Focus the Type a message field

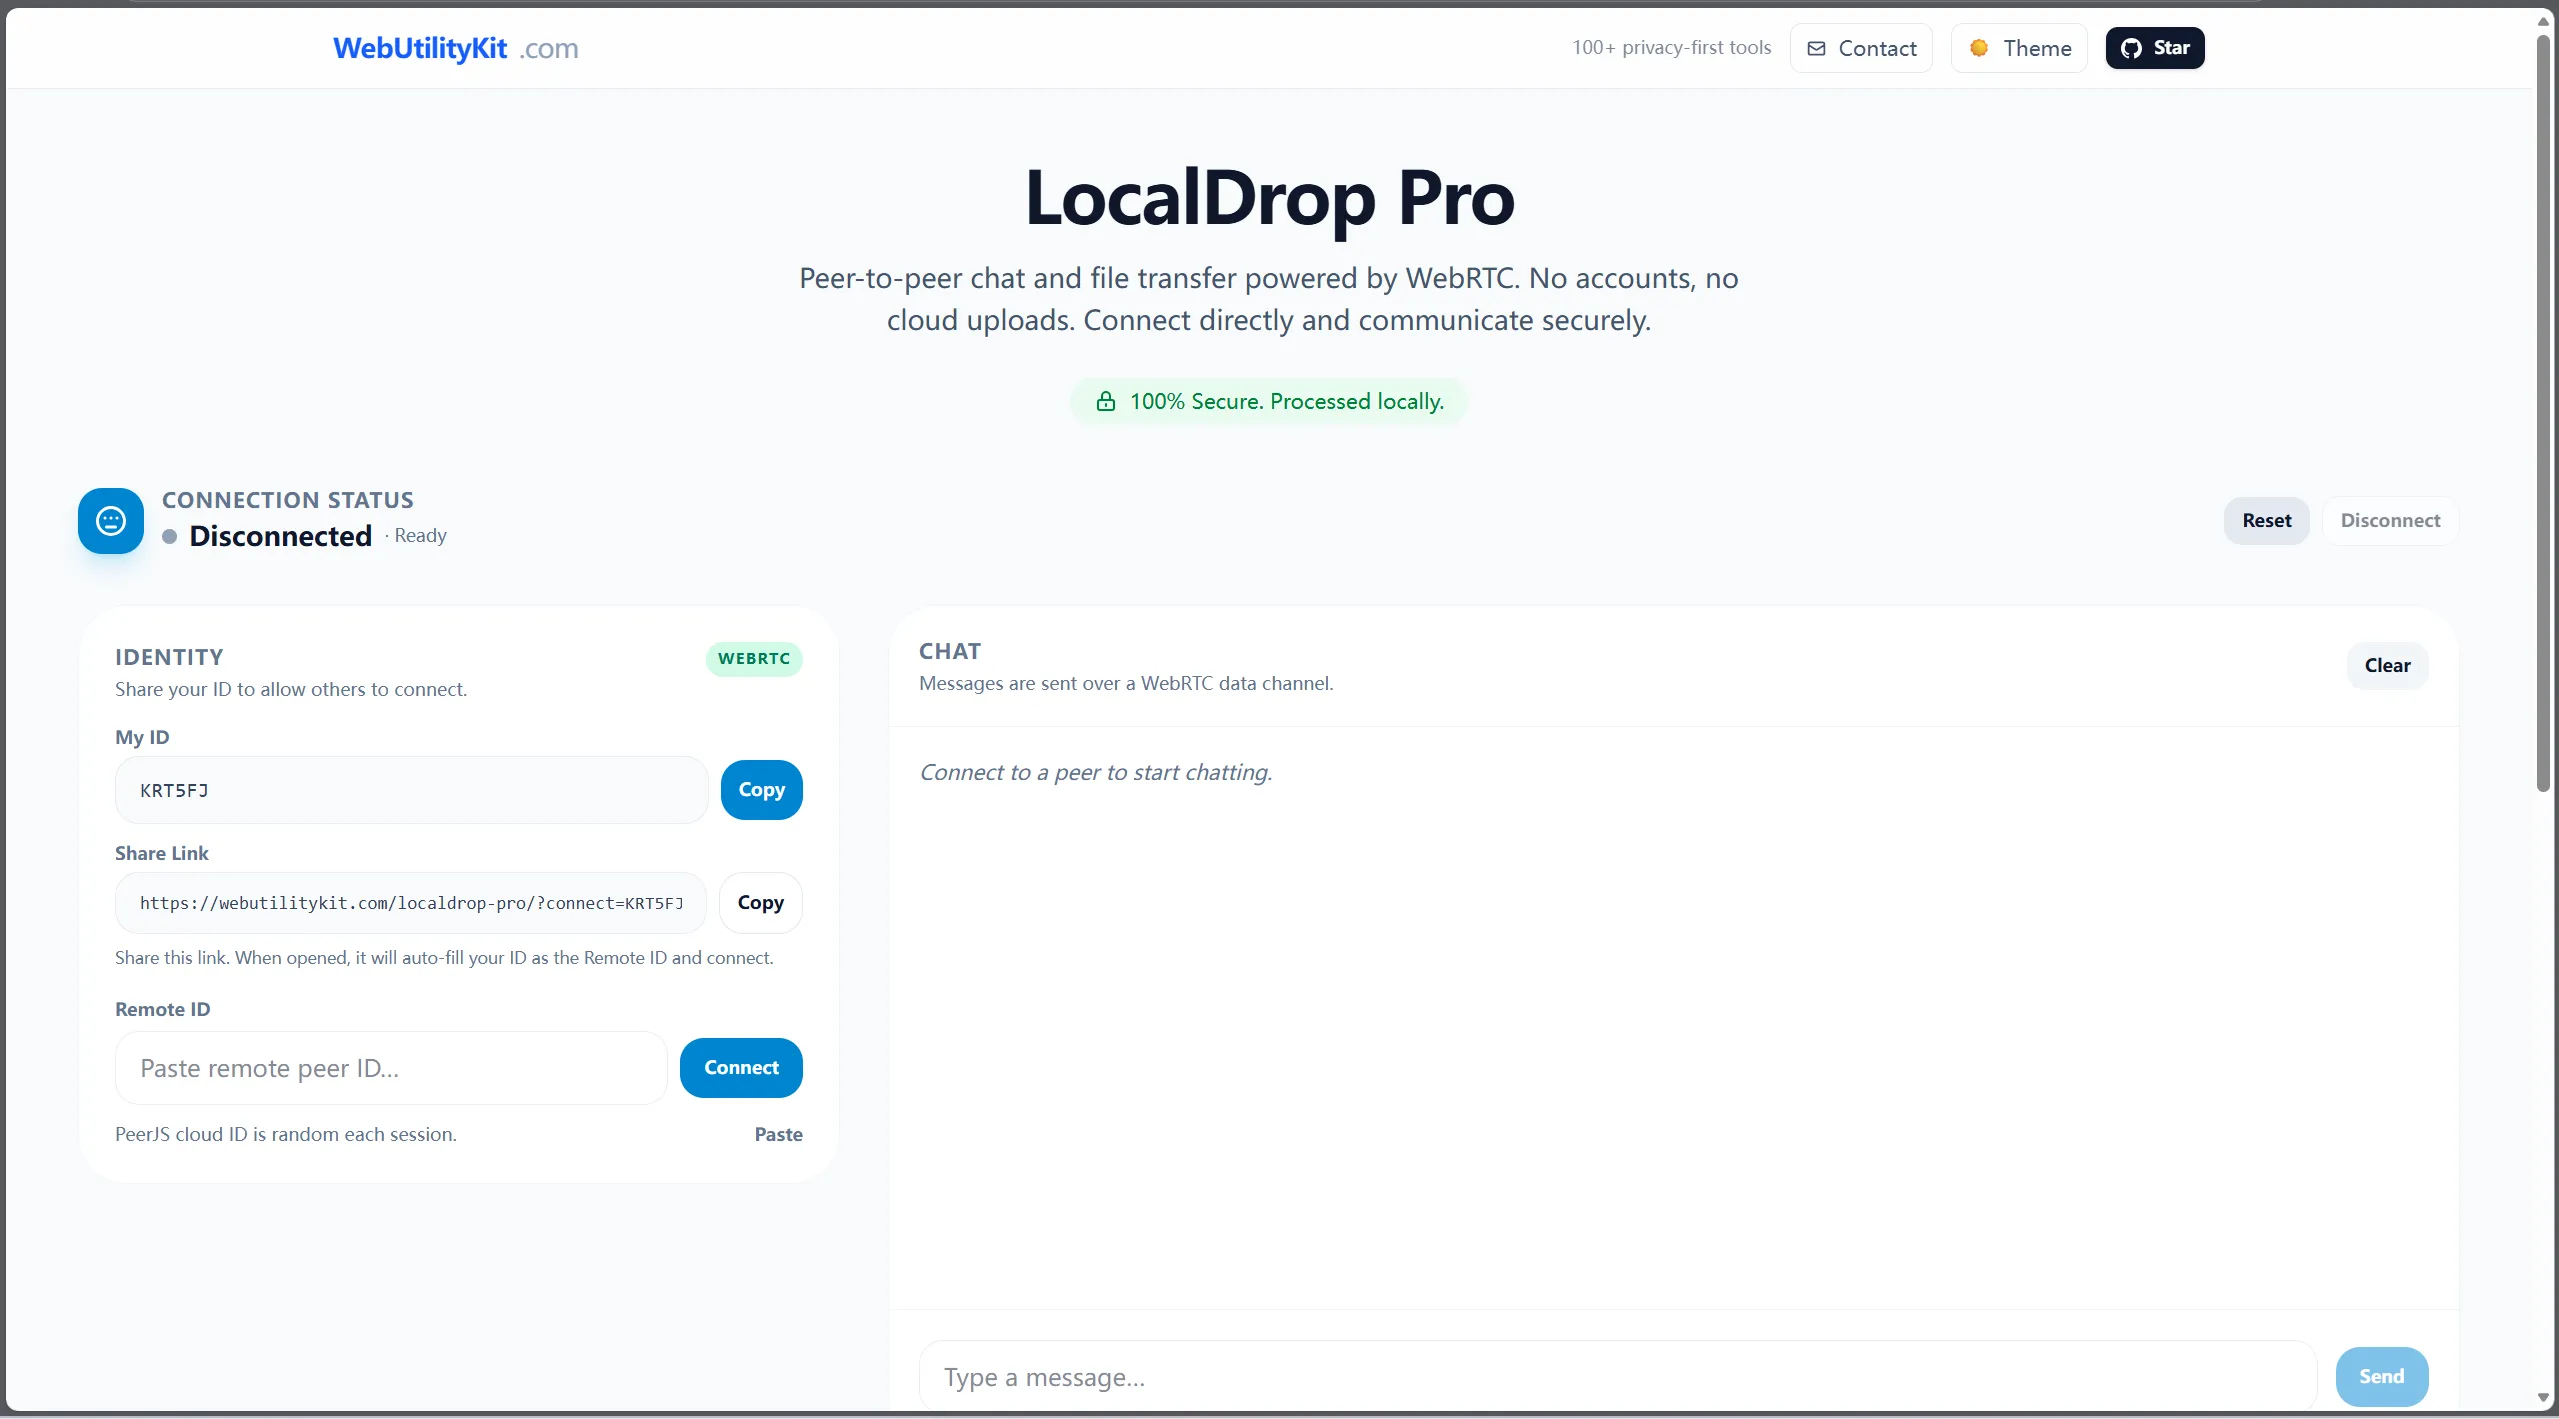coord(1616,1377)
